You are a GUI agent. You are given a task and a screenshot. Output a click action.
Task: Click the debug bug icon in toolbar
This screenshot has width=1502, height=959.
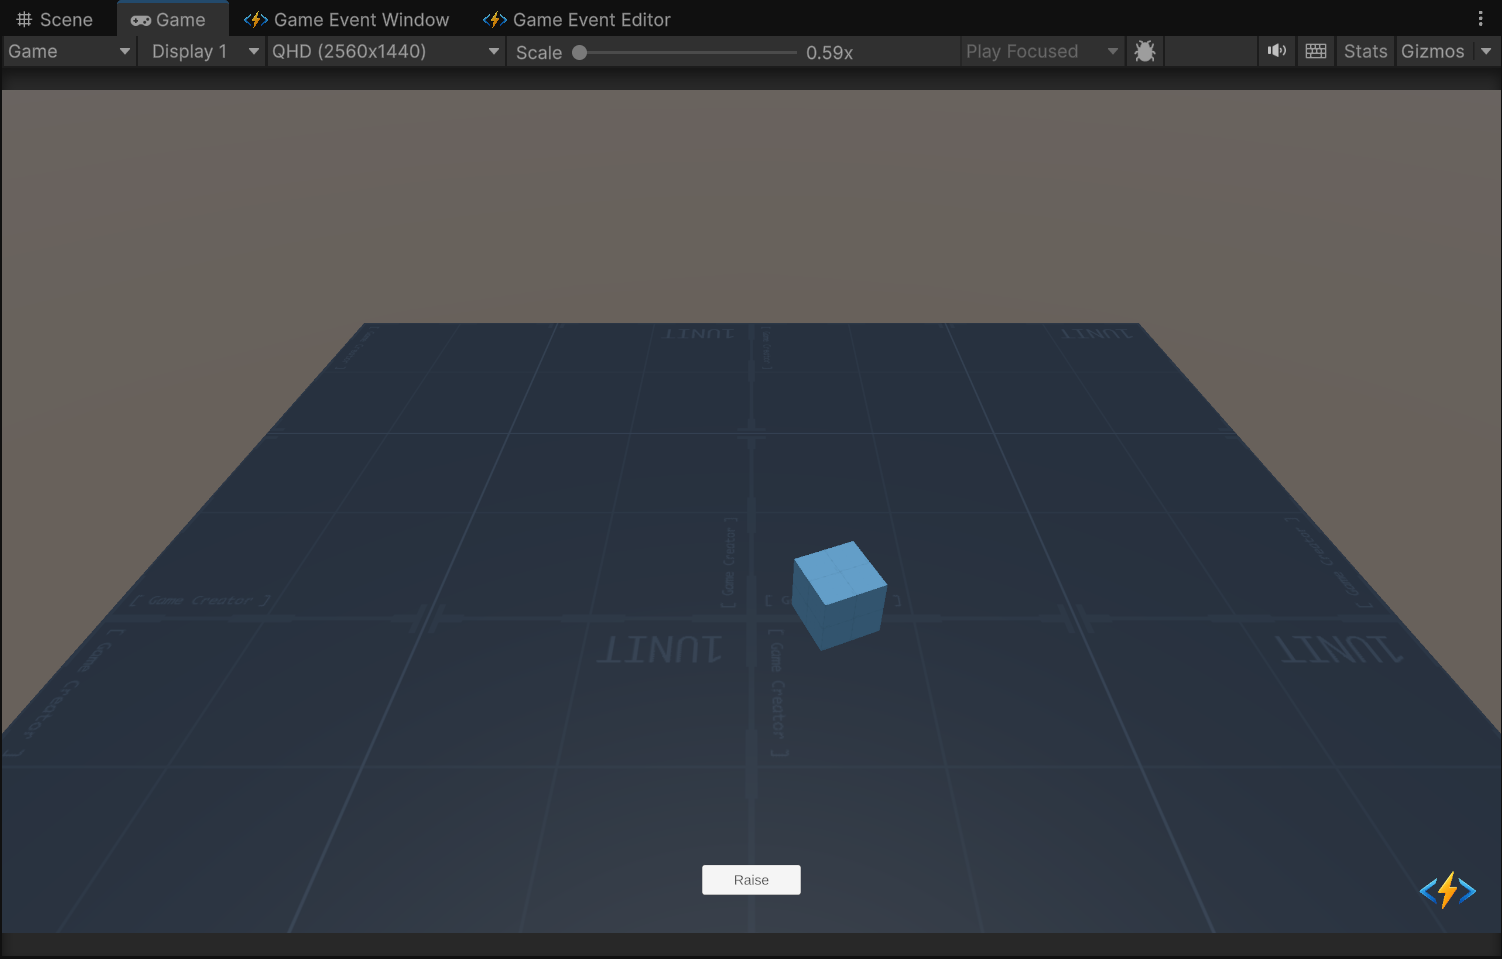(1144, 51)
